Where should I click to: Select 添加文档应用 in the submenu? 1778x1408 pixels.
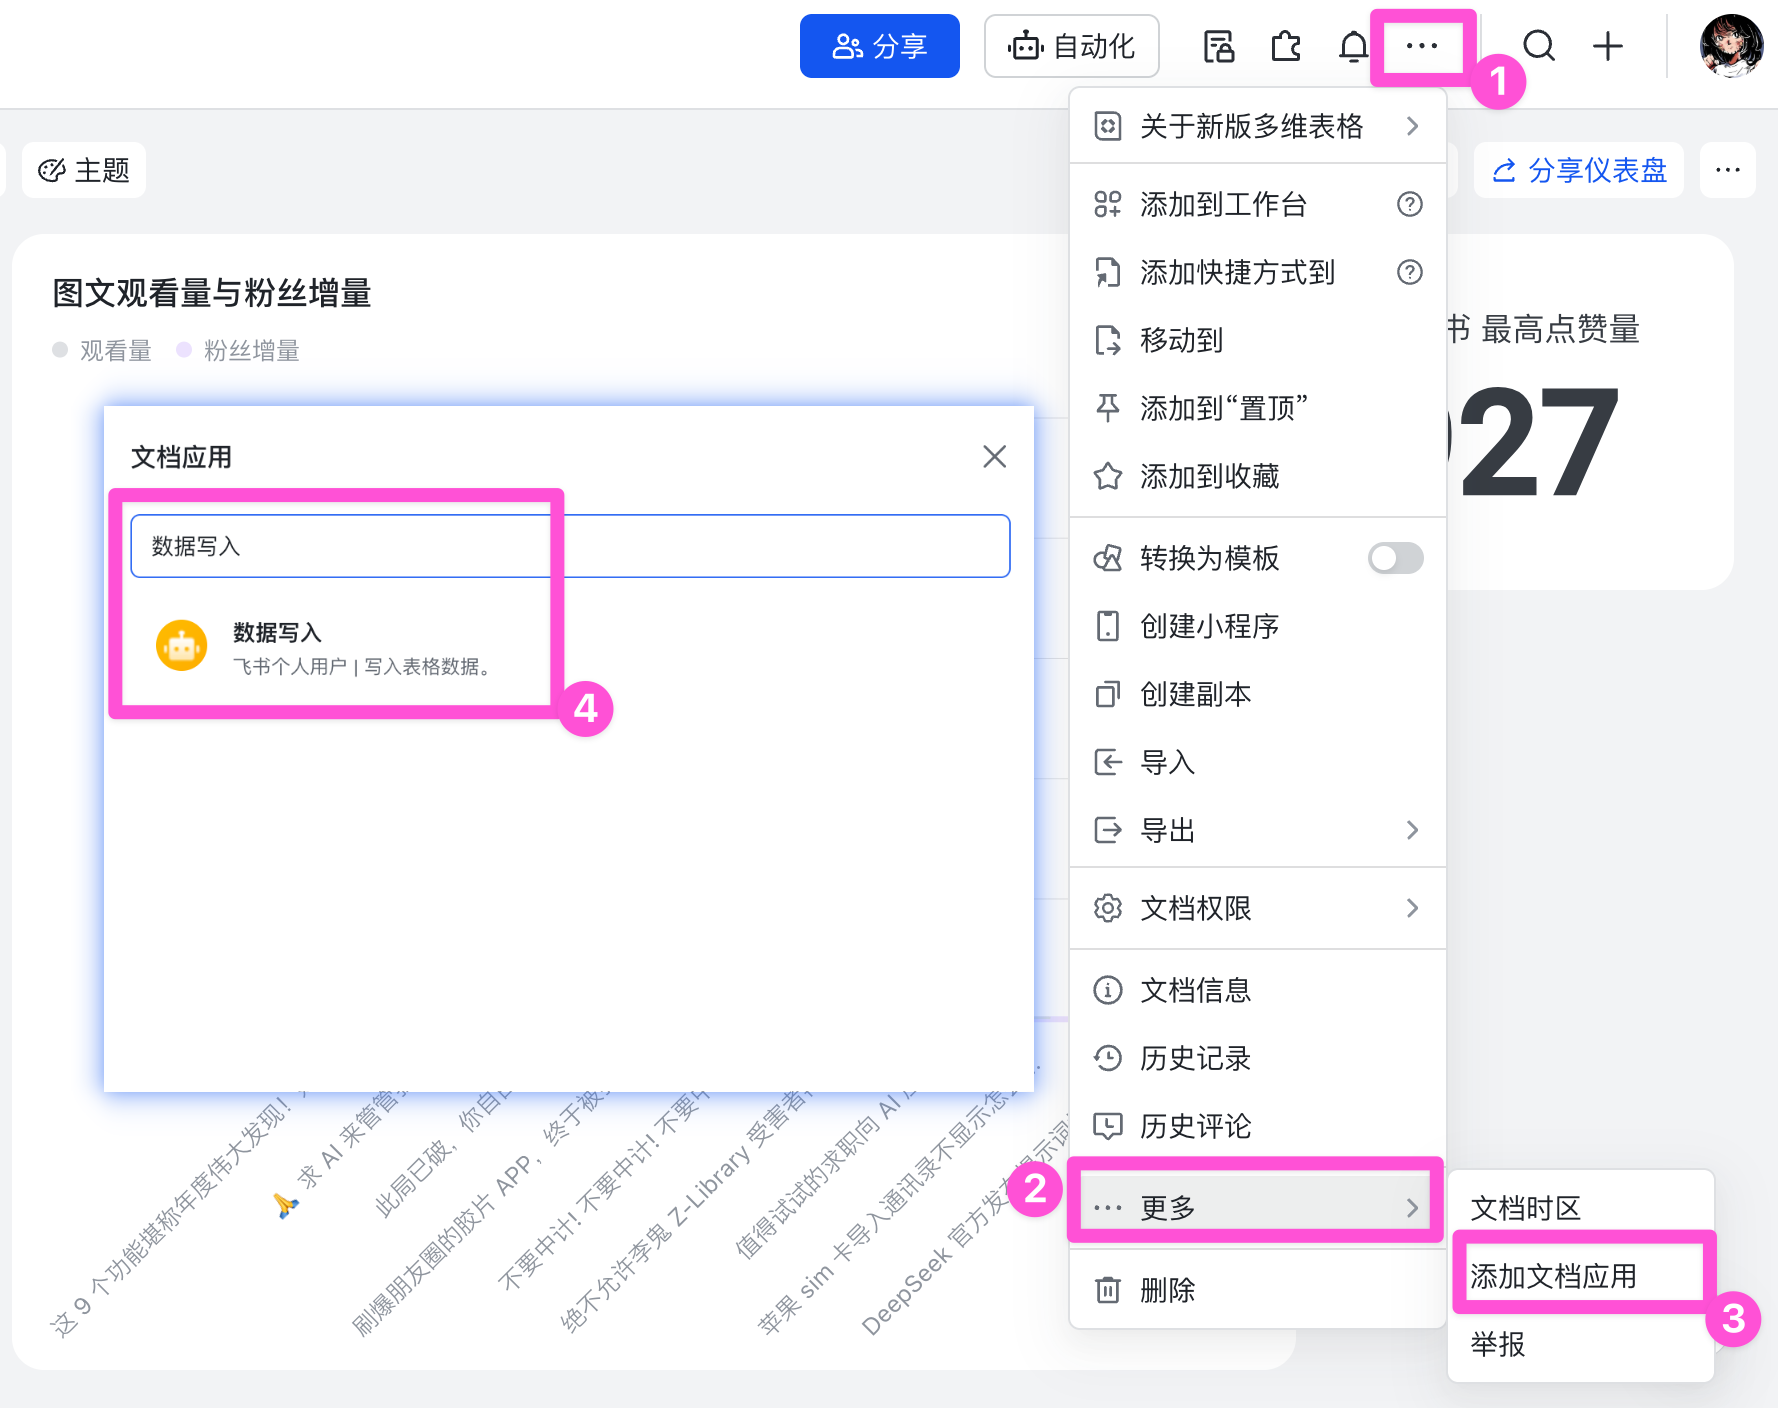(1580, 1276)
